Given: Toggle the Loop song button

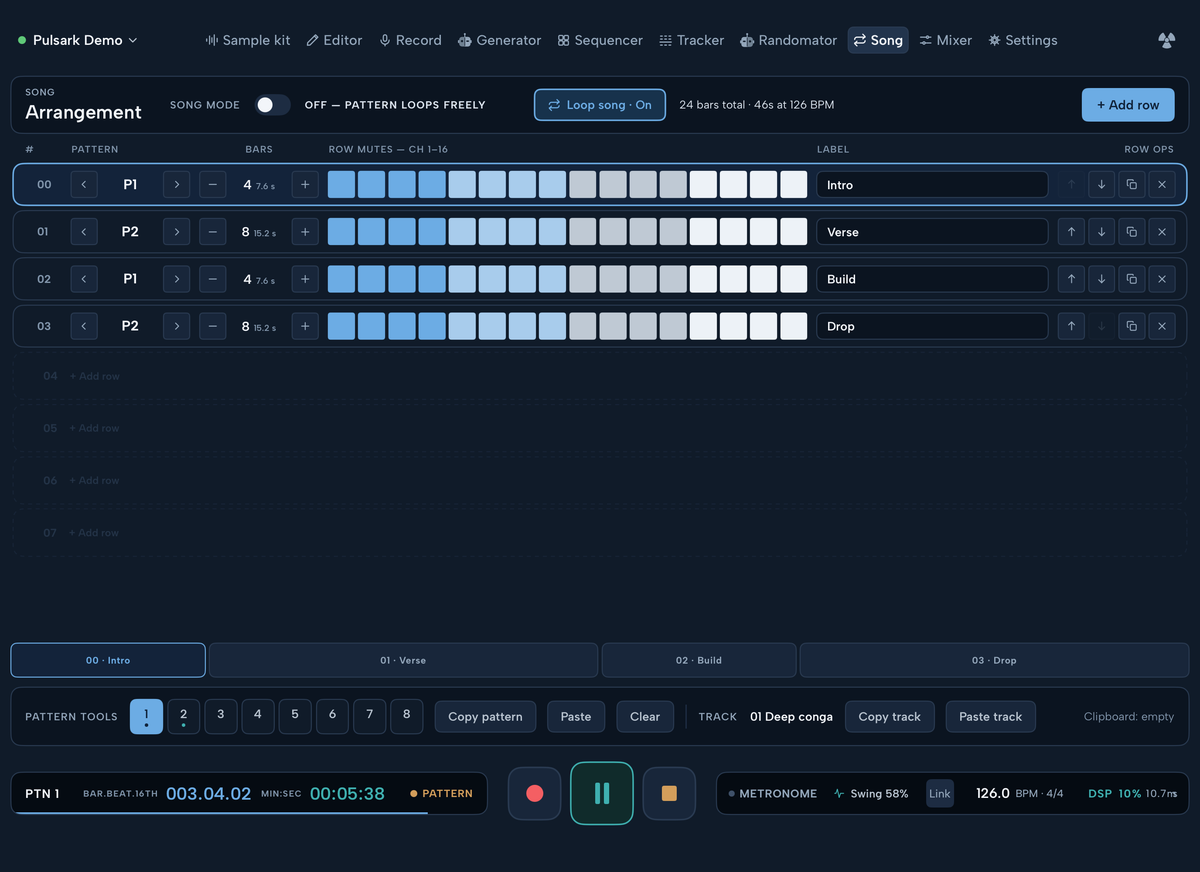Looking at the screenshot, I should coord(600,105).
